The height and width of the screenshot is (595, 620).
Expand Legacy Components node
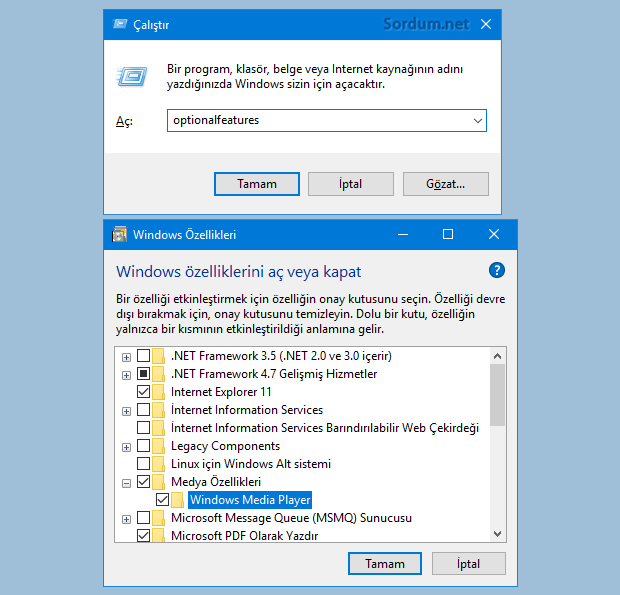pyautogui.click(x=126, y=448)
